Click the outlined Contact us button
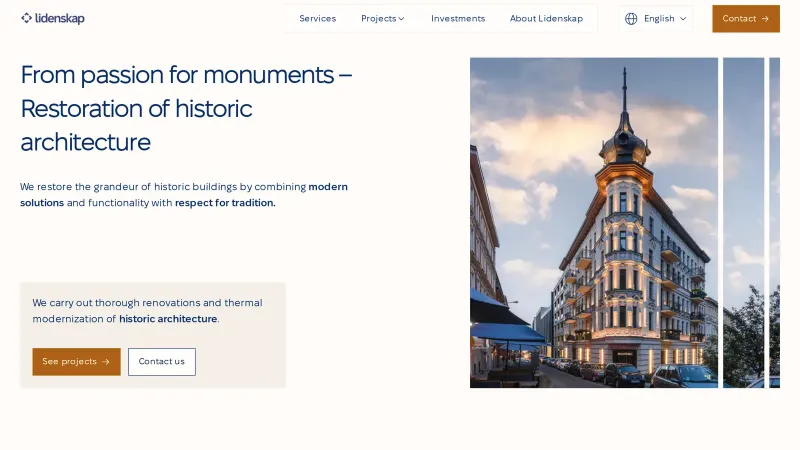 tap(161, 362)
